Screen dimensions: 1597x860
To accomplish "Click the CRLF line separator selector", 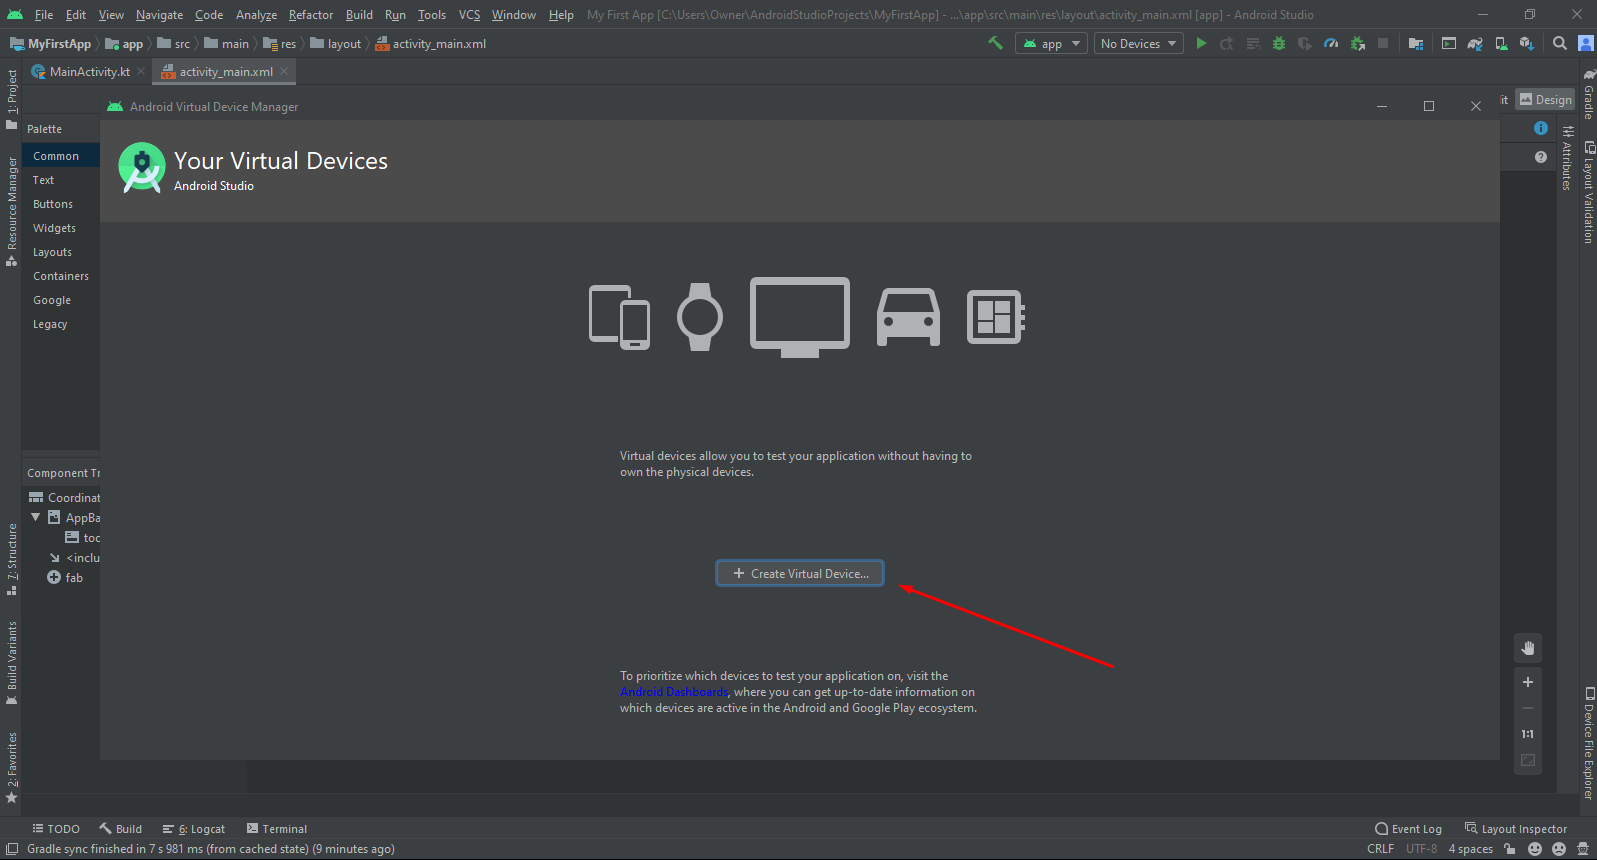I will tap(1380, 849).
